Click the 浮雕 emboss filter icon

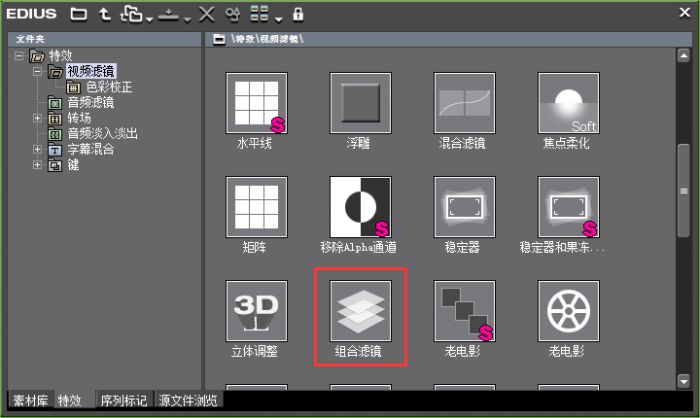360,103
